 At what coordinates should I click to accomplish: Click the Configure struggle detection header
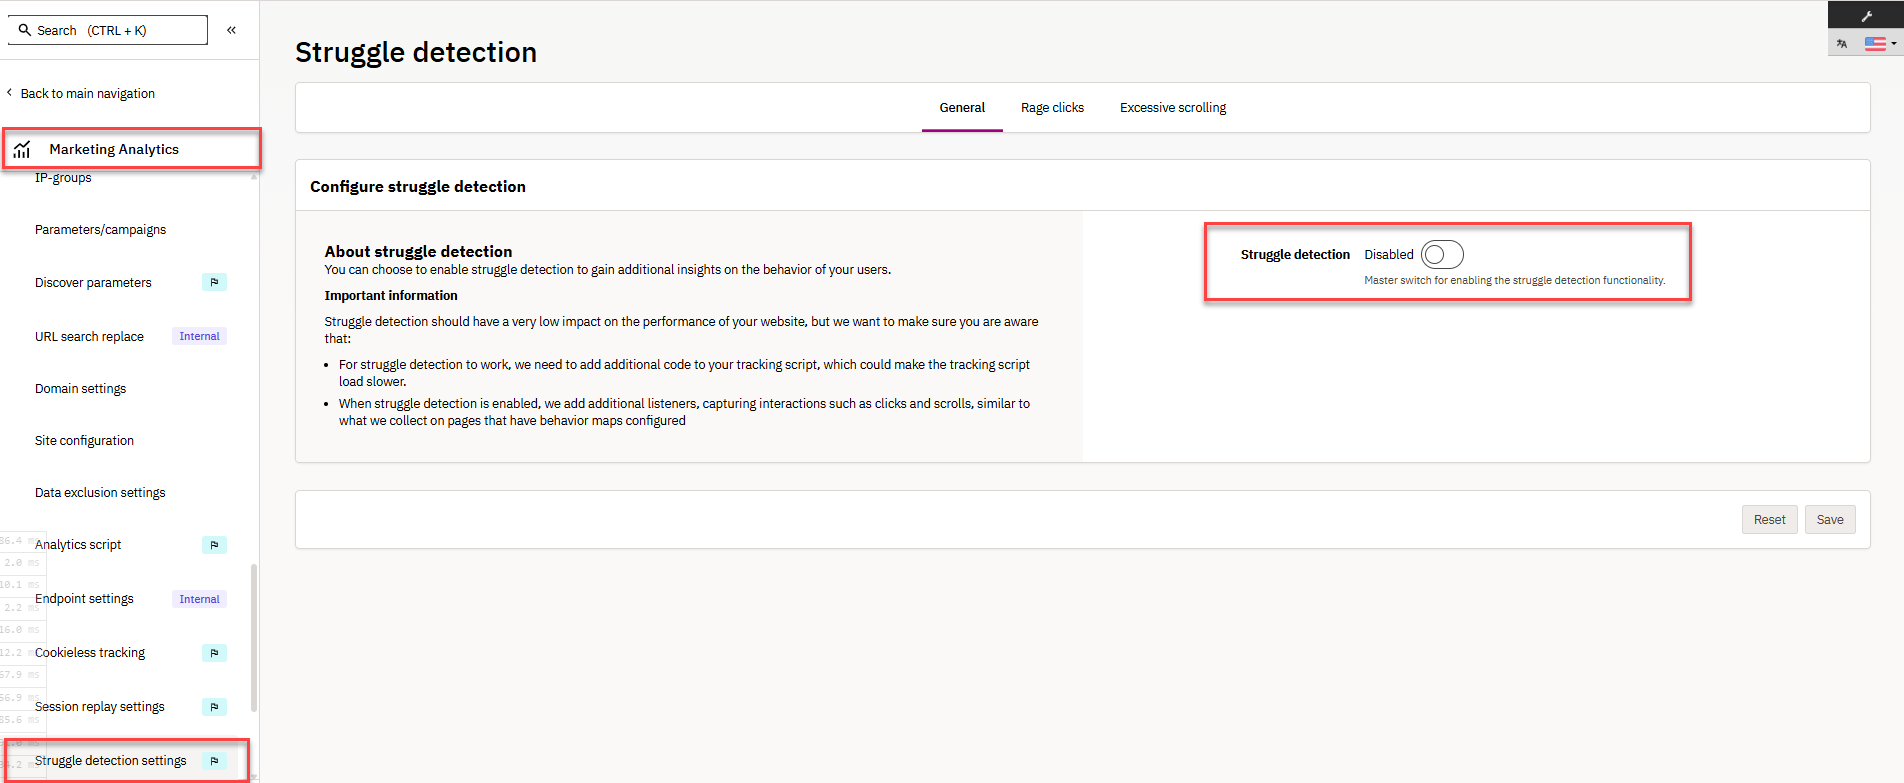418,187
